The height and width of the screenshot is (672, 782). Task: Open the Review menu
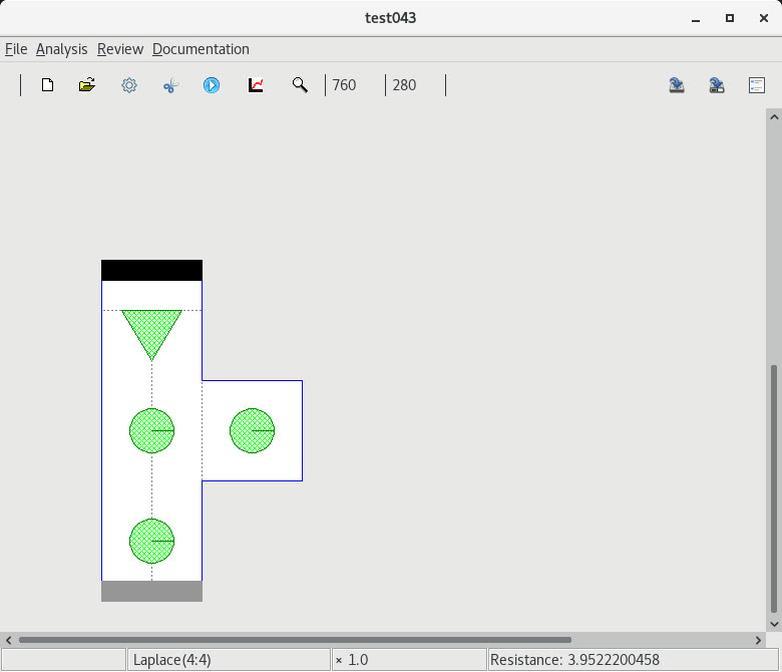coord(120,49)
